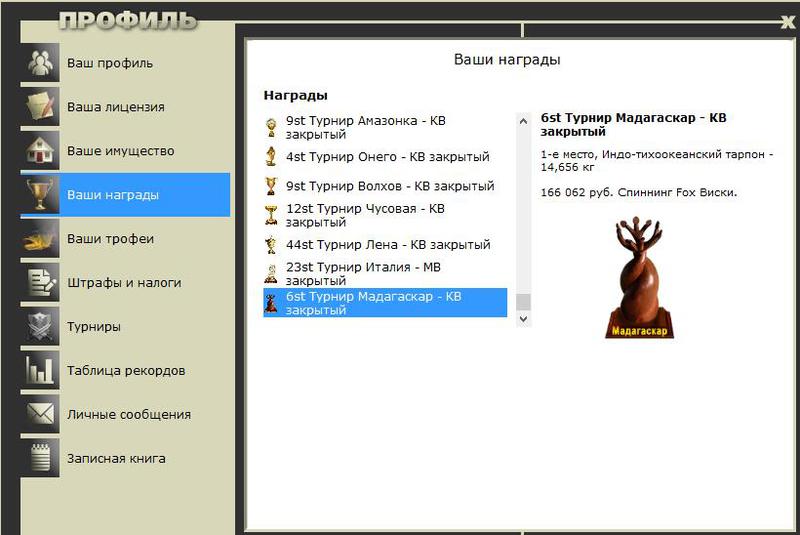This screenshot has width=800, height=535.
Task: Click cup icon beside 12st Турнир Чусовая
Action: (271, 215)
